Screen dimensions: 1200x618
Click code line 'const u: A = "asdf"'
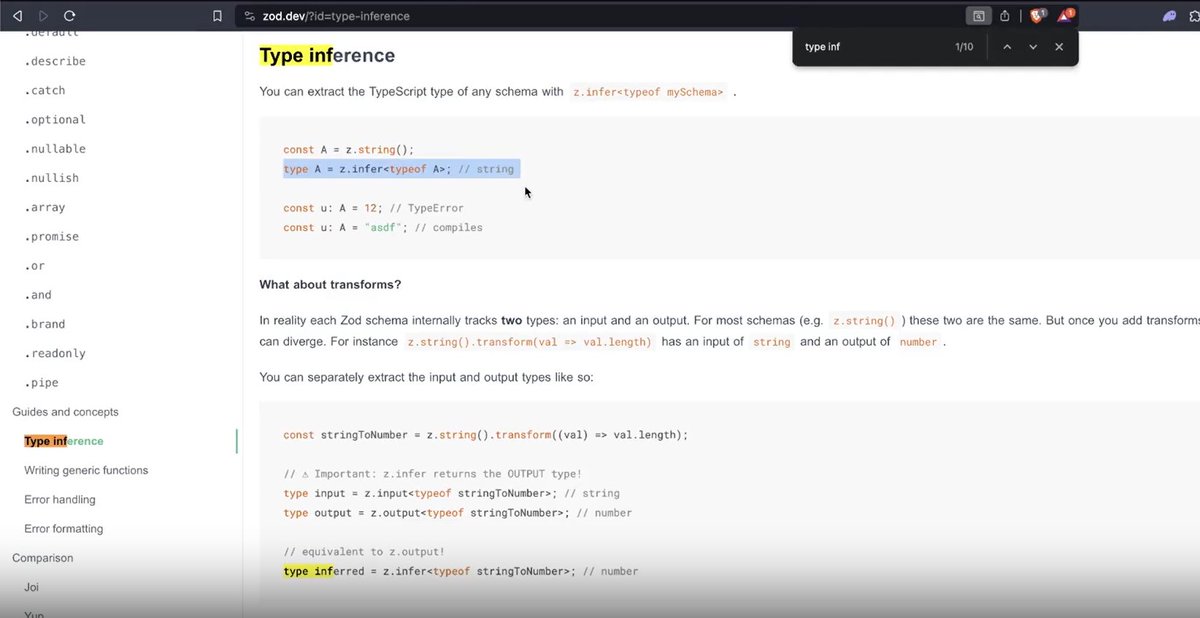pos(383,227)
